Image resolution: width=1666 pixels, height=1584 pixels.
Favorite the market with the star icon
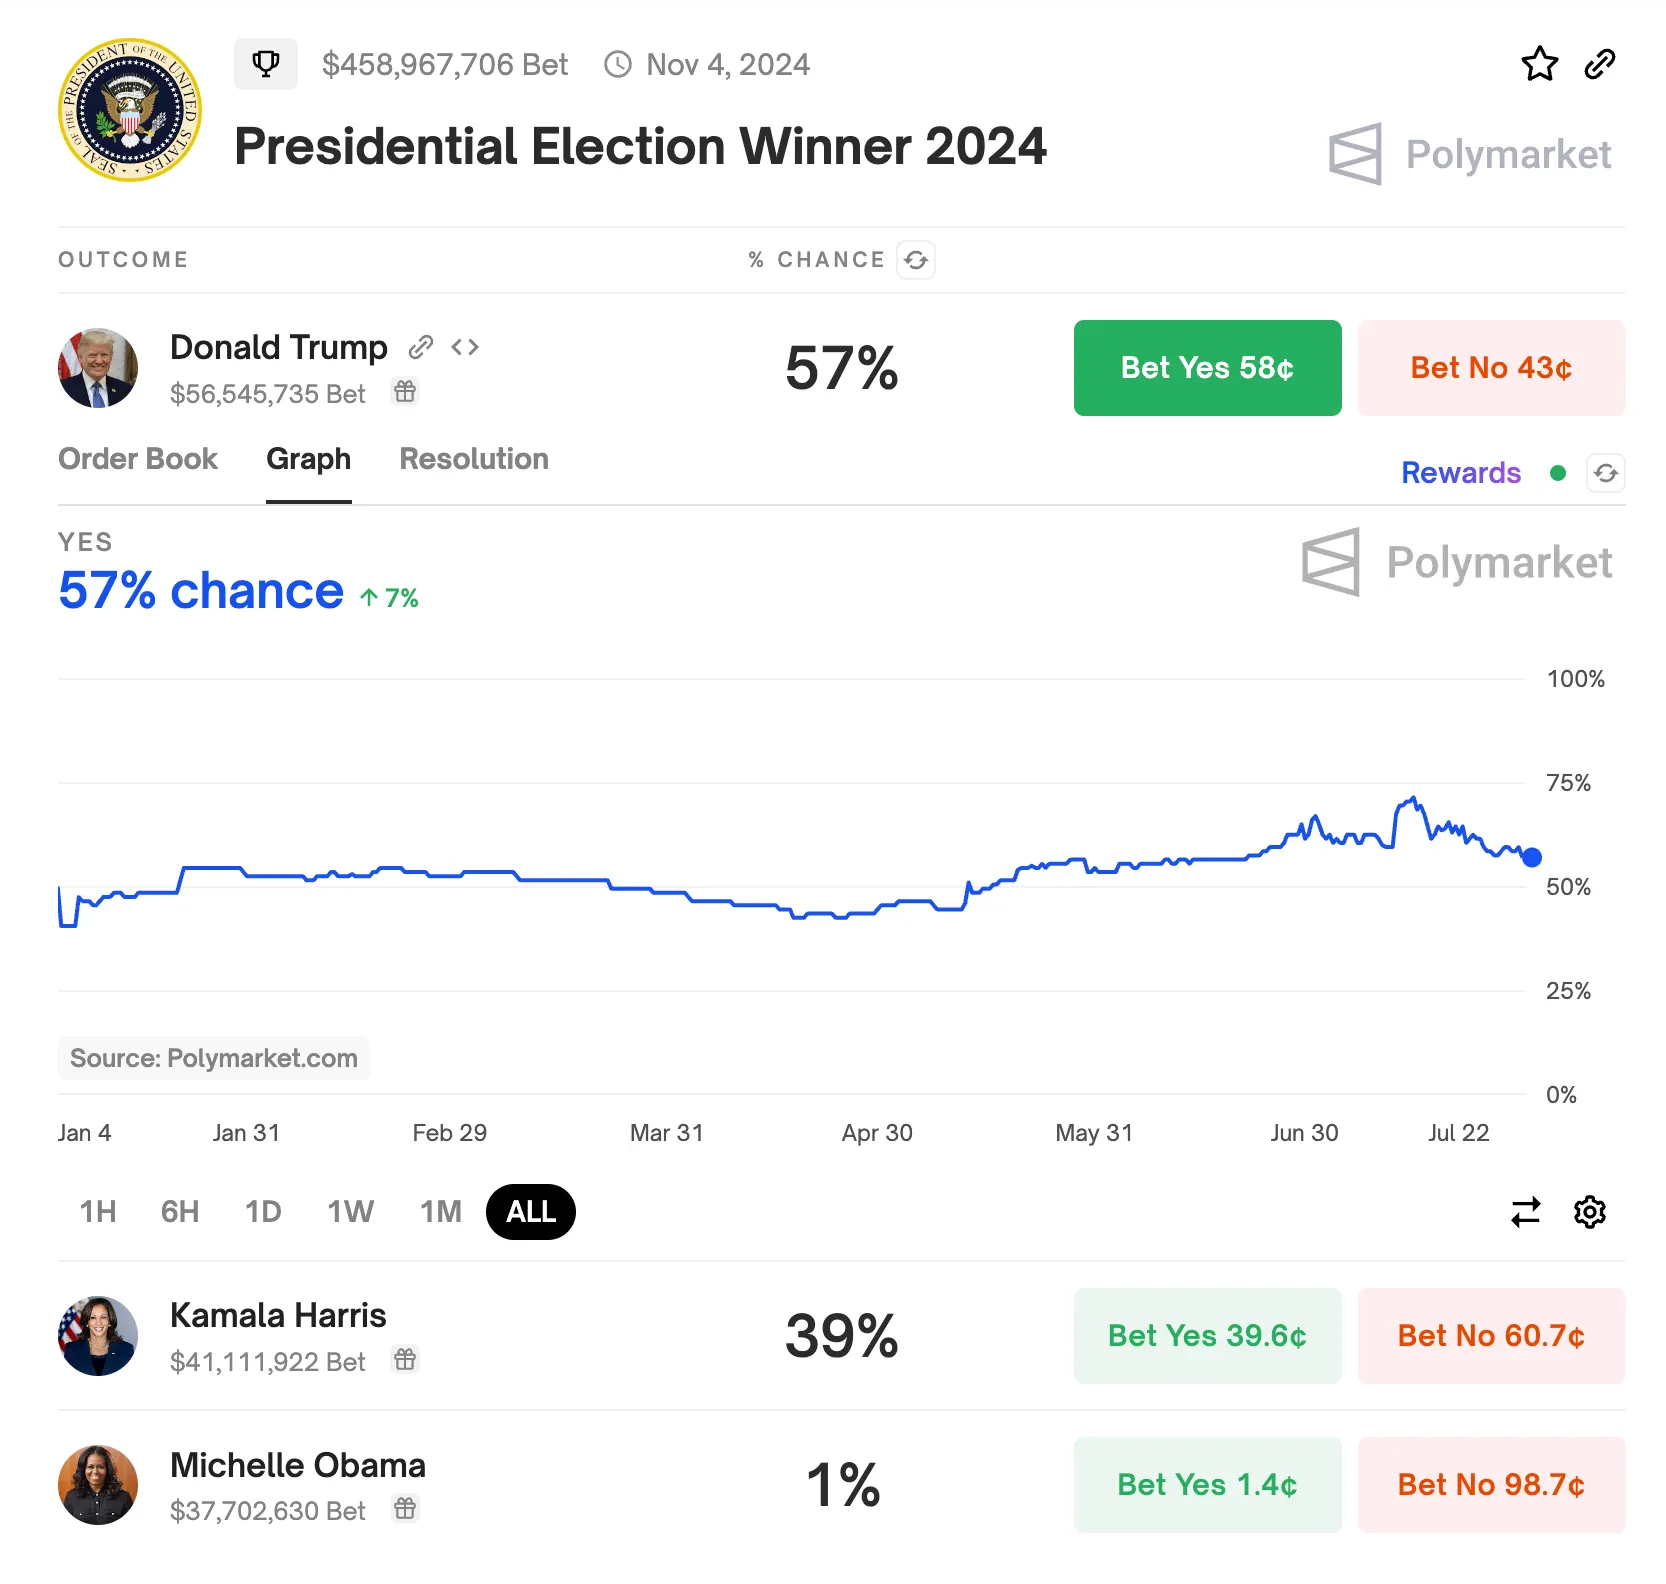(1540, 63)
